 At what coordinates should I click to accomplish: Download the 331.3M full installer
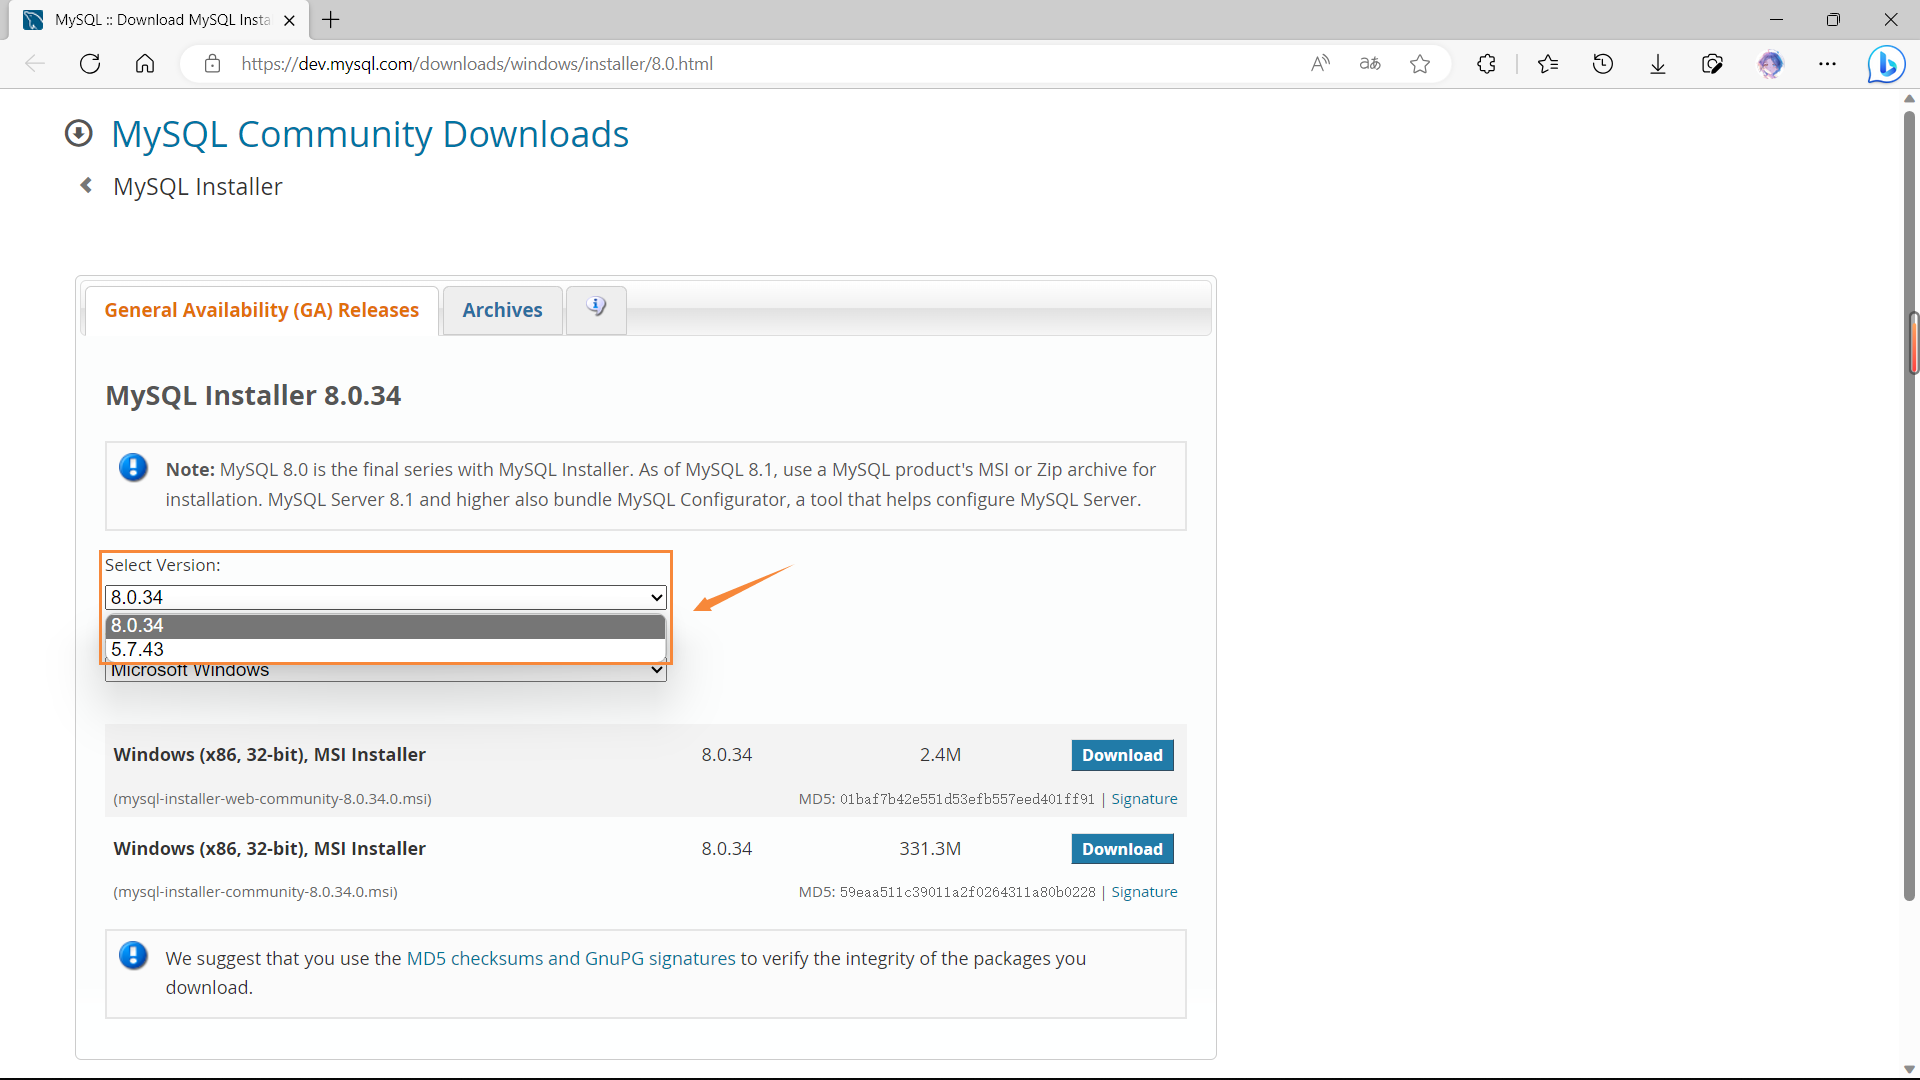pos(1122,849)
